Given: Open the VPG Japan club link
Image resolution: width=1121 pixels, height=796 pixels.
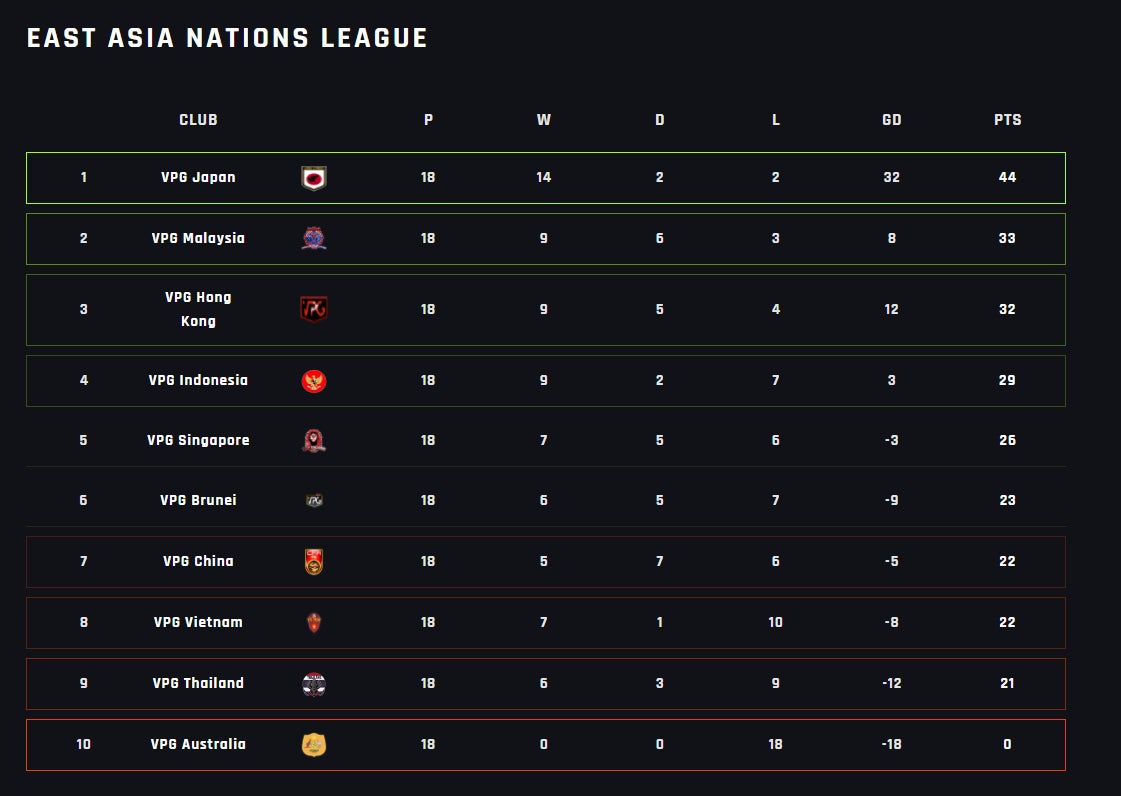Looking at the screenshot, I should [198, 178].
